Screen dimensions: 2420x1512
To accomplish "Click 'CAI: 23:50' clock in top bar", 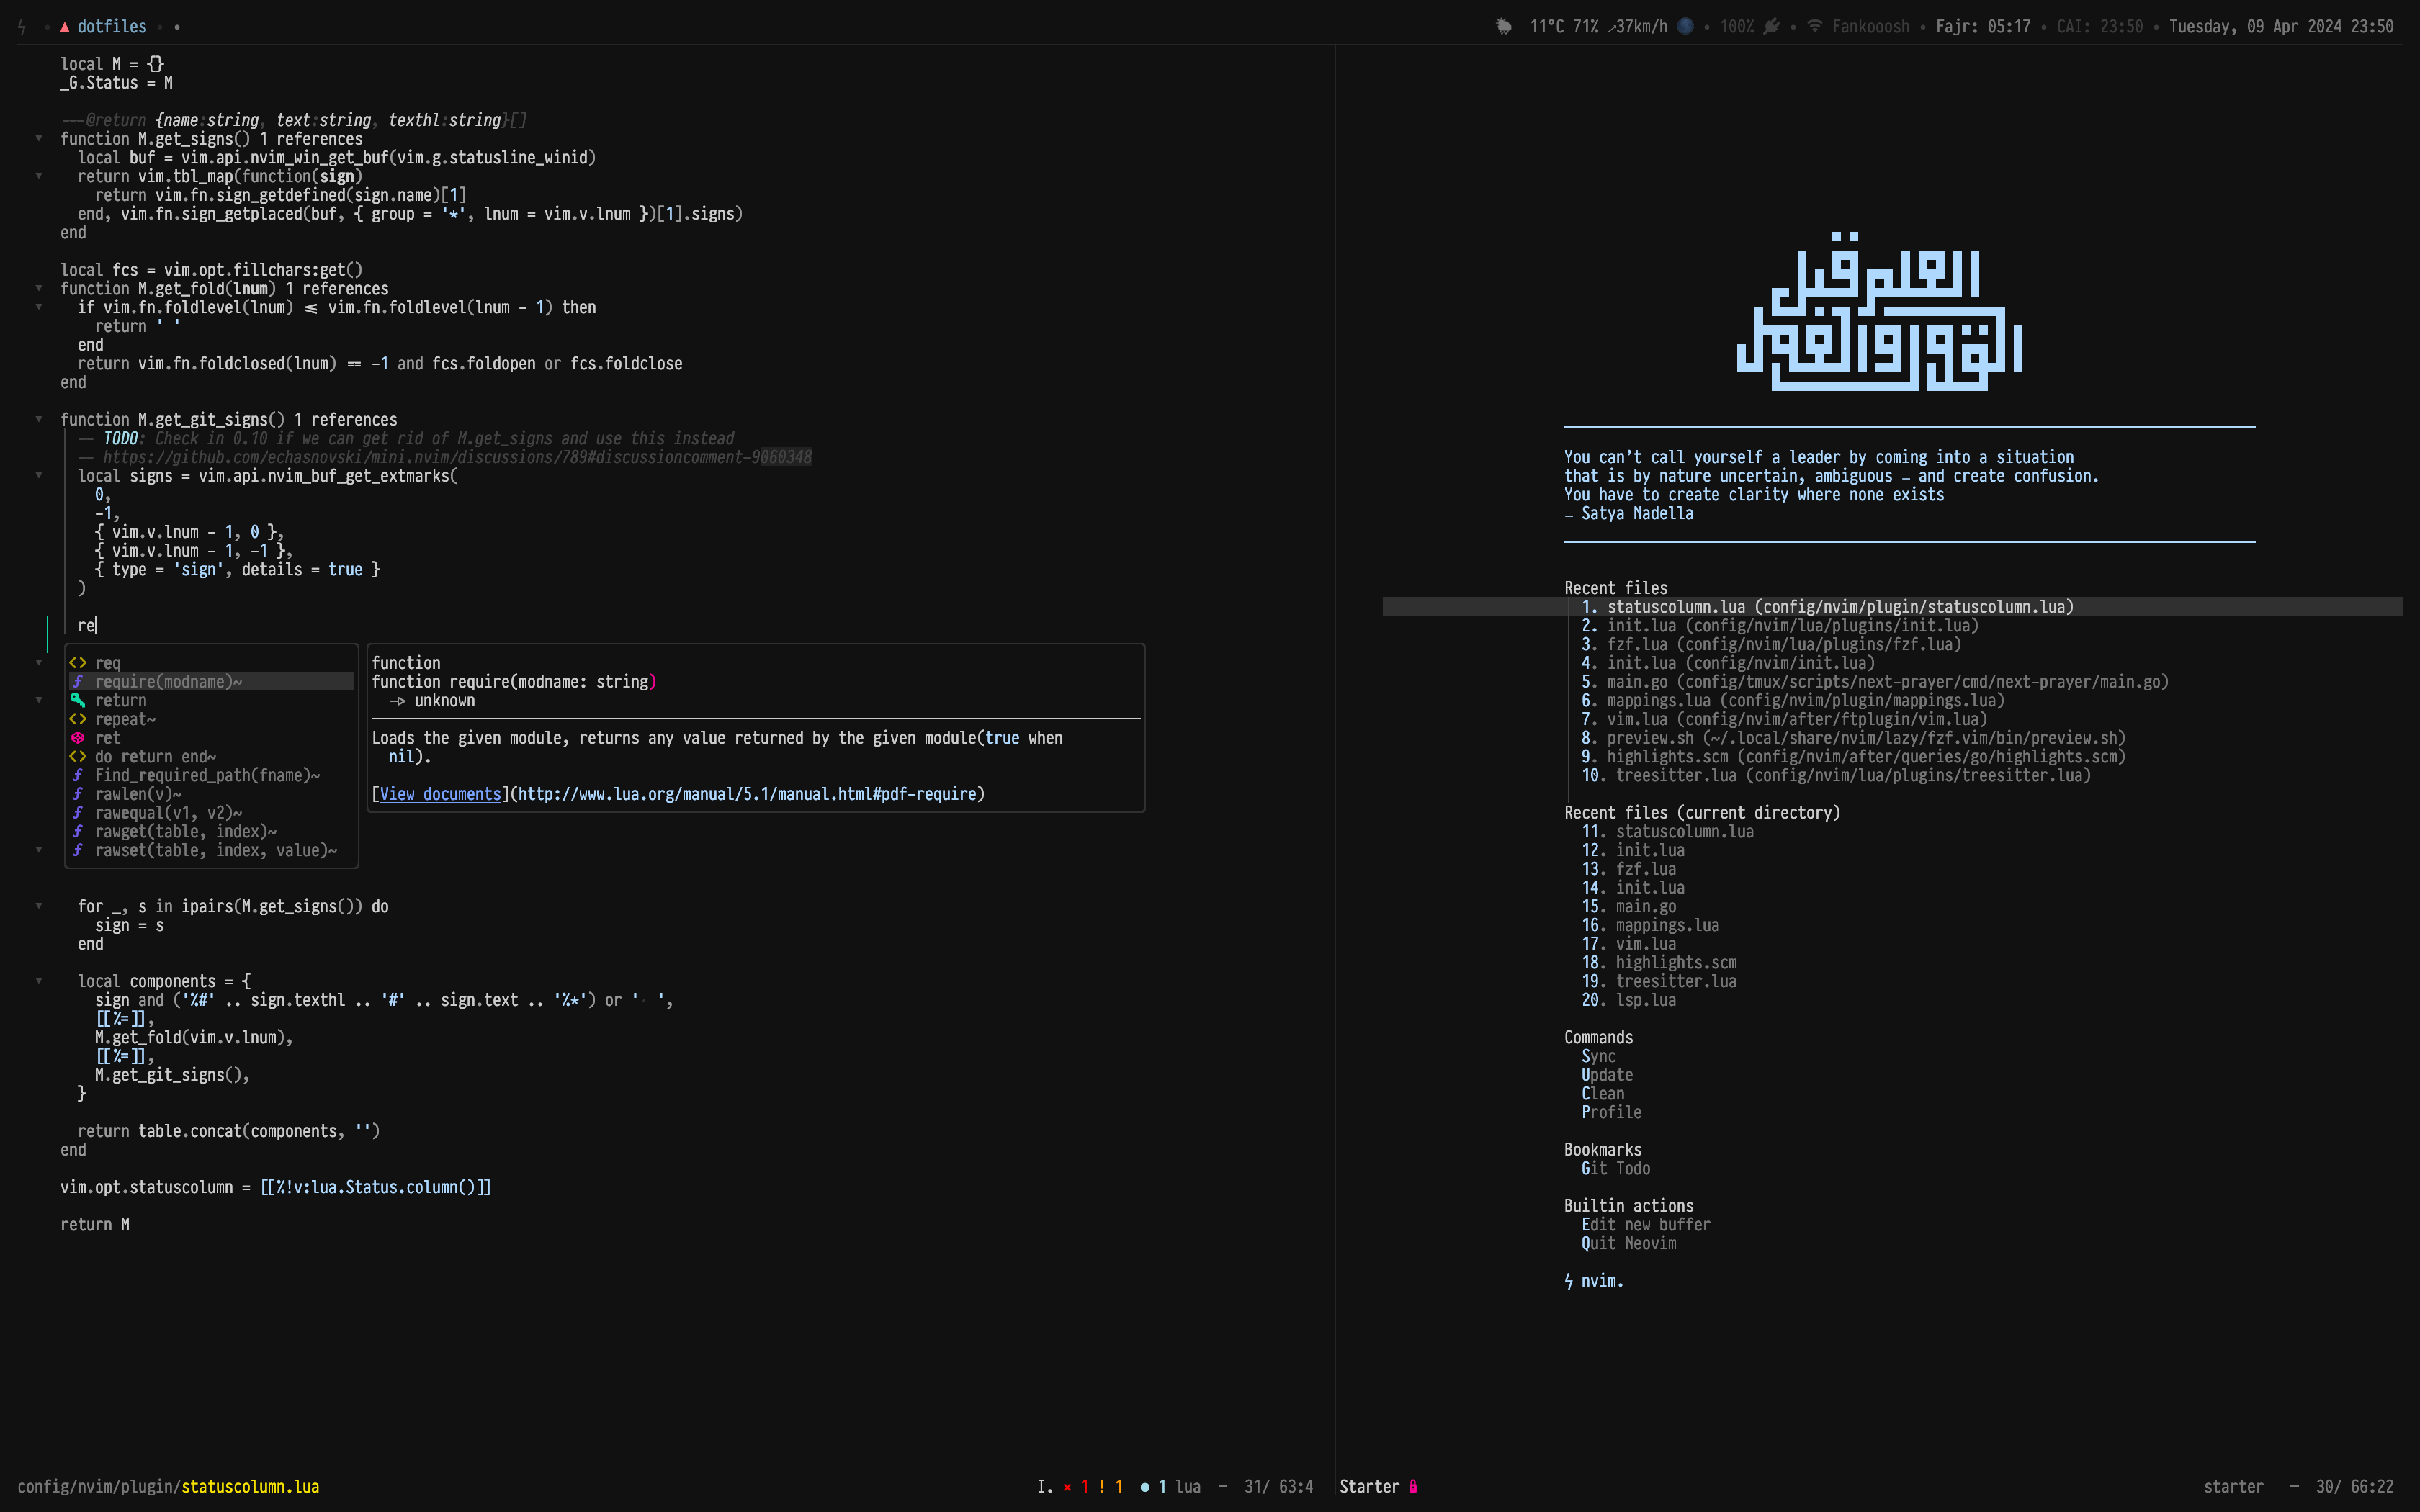I will 2100,27.
